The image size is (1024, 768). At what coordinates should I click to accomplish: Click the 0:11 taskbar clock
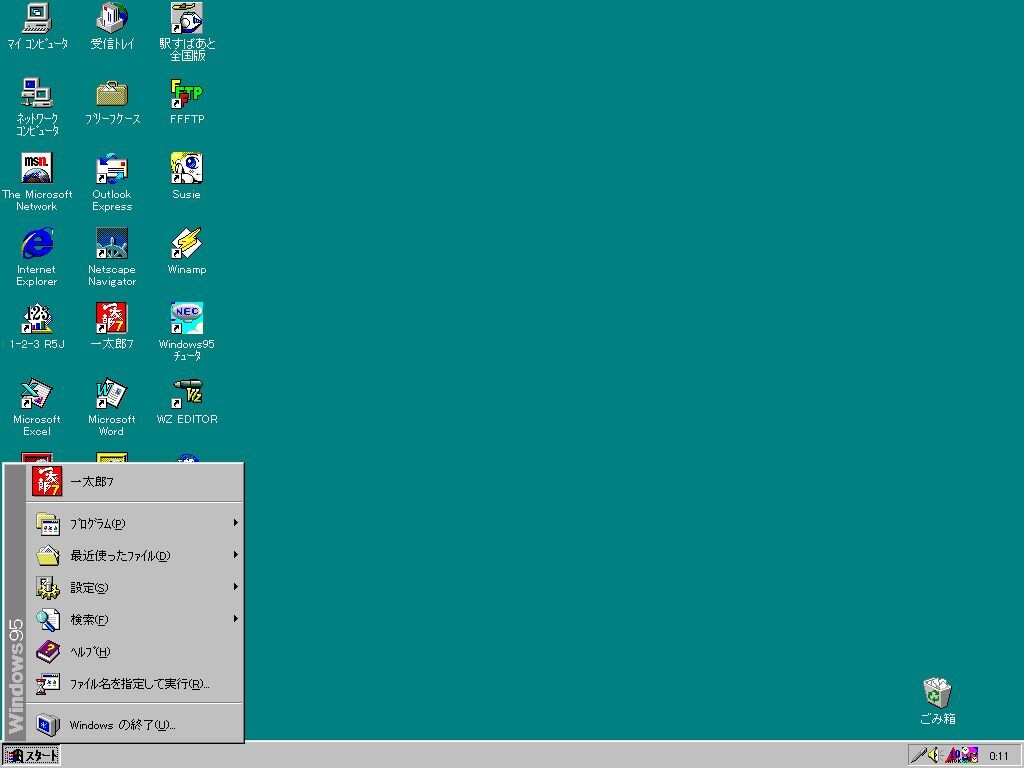[999, 756]
